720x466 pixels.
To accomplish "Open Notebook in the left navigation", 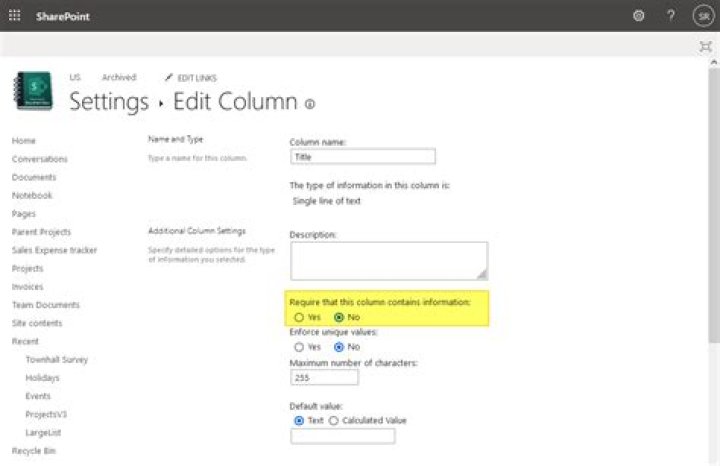I will [32, 196].
